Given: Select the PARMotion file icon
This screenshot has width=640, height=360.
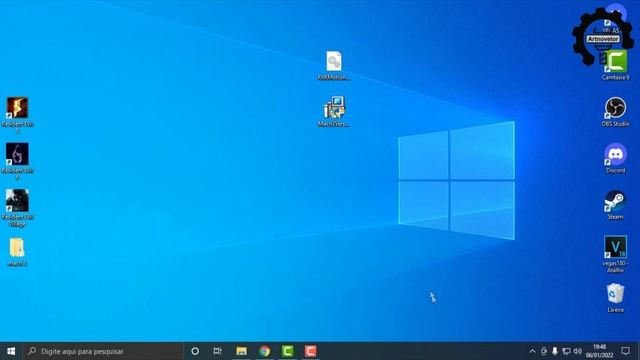Looking at the screenshot, I should click(x=334, y=61).
